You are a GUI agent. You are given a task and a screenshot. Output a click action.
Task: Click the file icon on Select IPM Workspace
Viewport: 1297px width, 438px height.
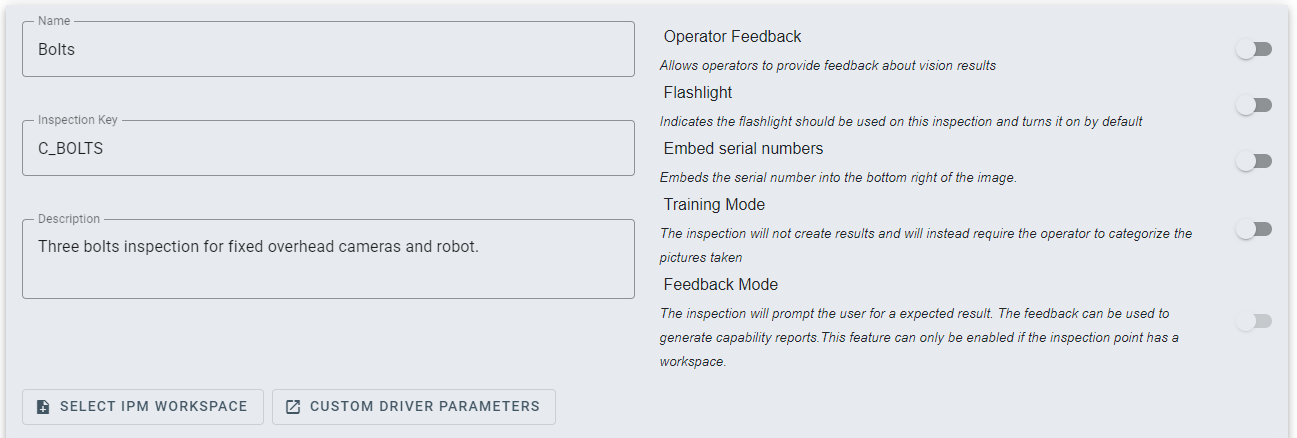click(x=43, y=407)
